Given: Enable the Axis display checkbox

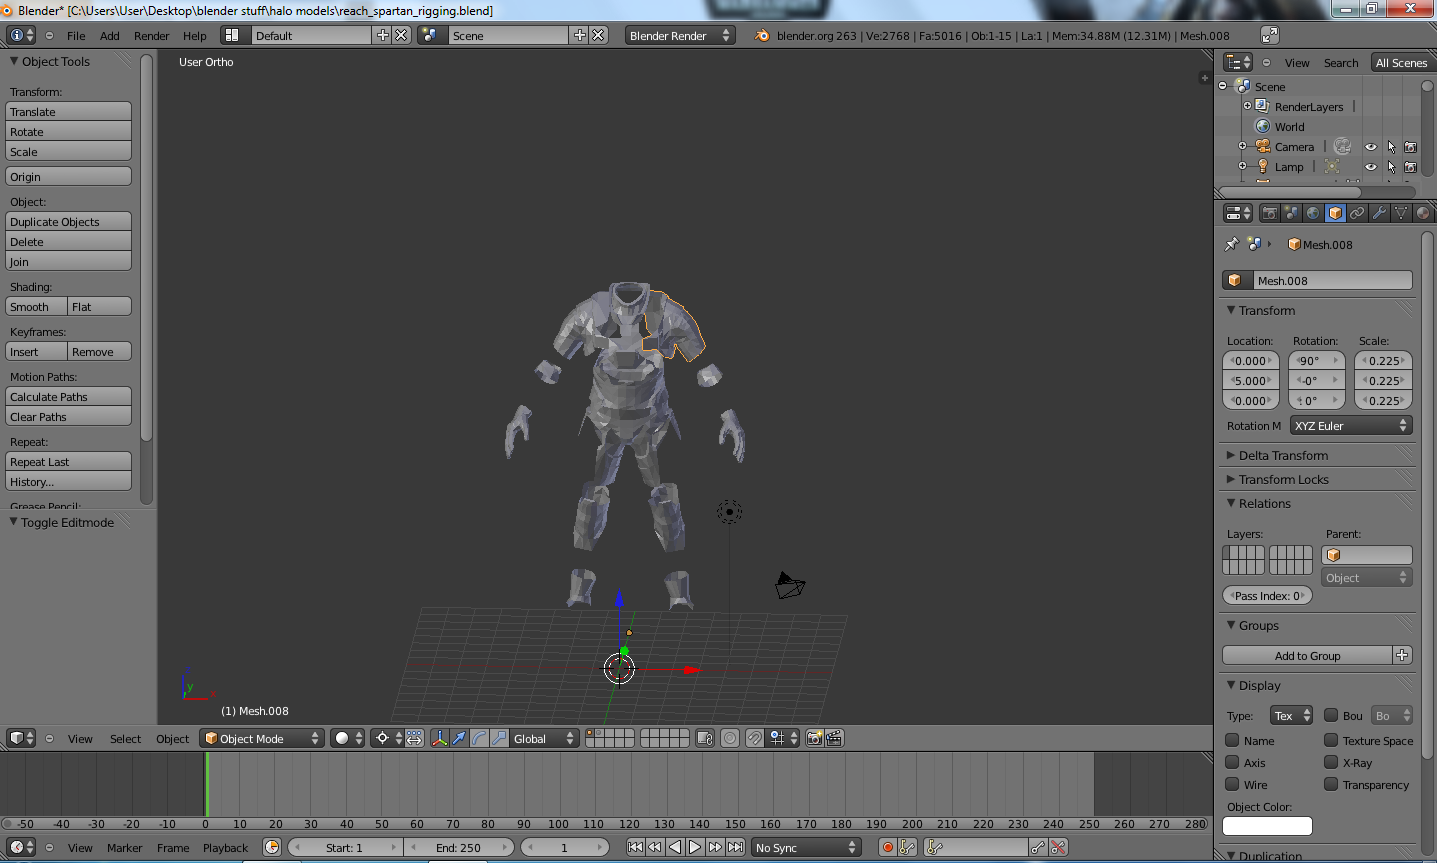Looking at the screenshot, I should [1232, 763].
